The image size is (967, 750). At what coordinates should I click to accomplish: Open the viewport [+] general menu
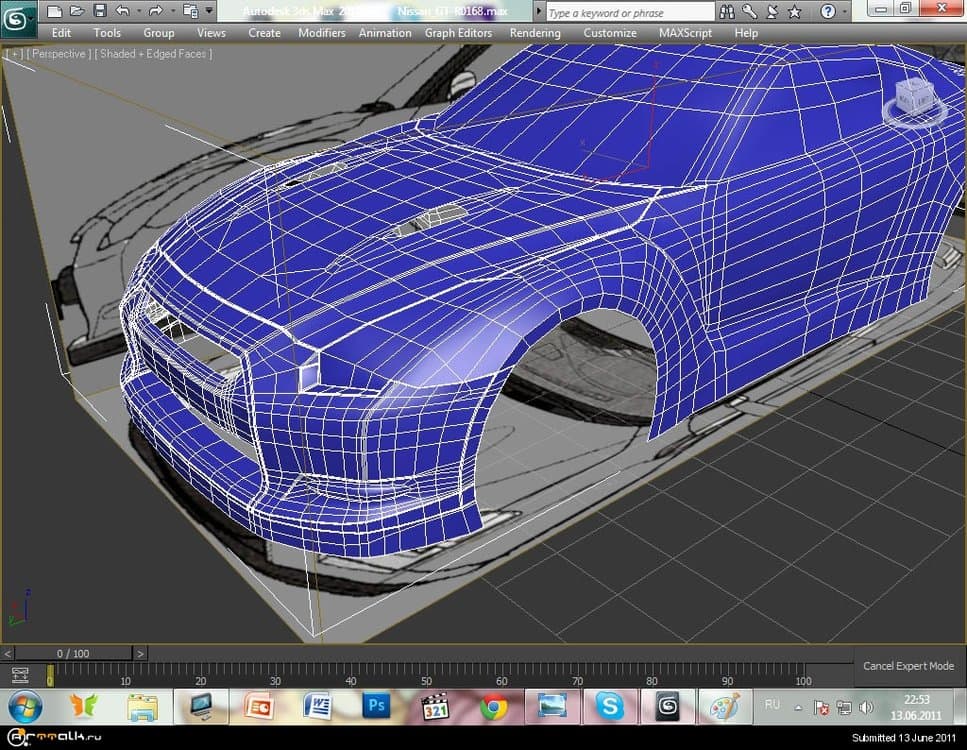14,54
